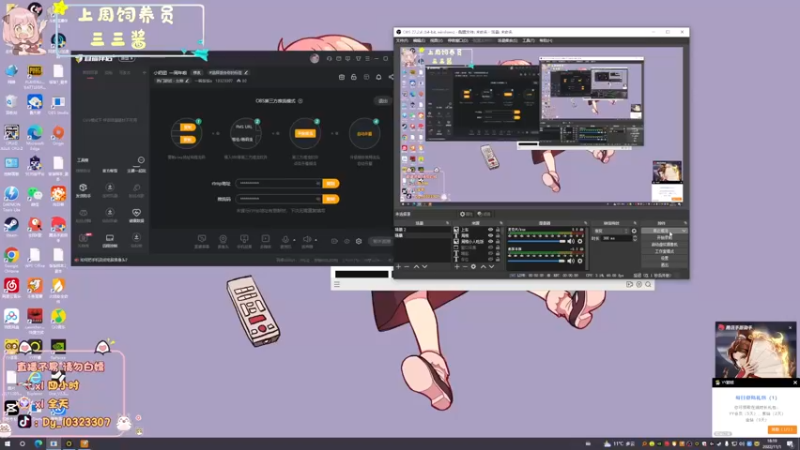The image size is (800, 450).
Task: Open View menu in OBS menu bar
Action: (x=436, y=40)
